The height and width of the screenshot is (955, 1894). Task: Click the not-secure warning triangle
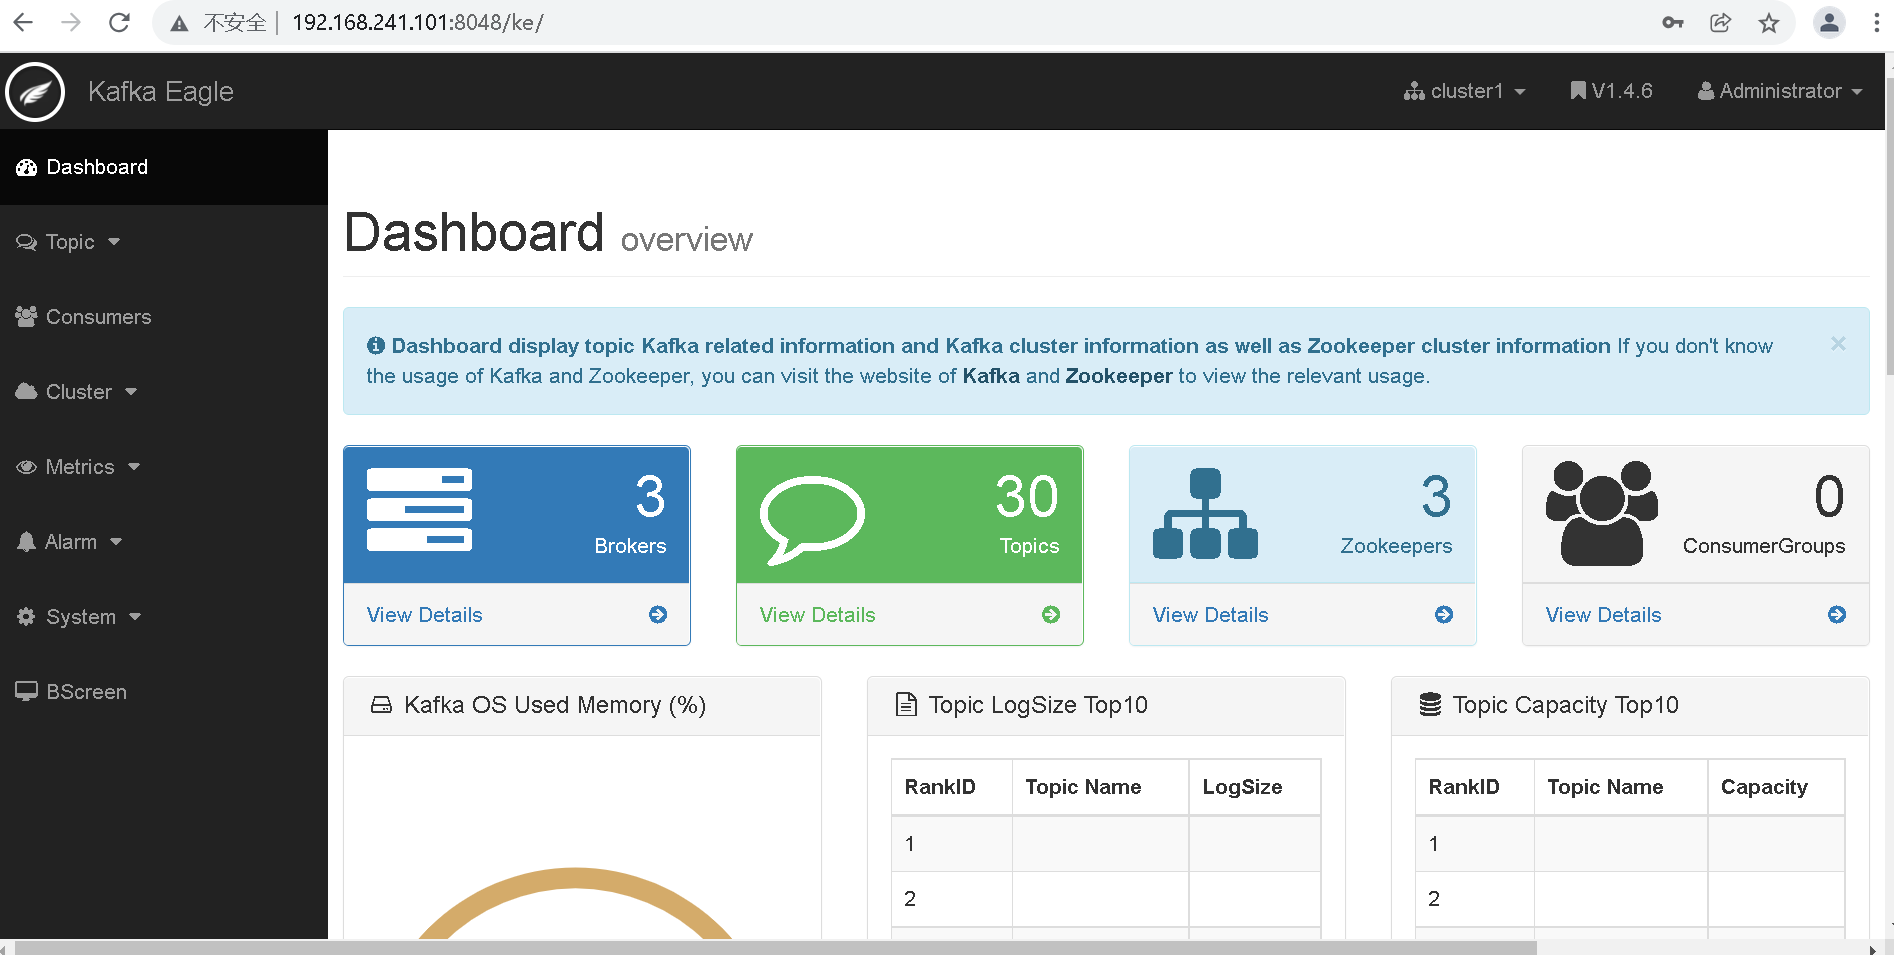pos(179,24)
